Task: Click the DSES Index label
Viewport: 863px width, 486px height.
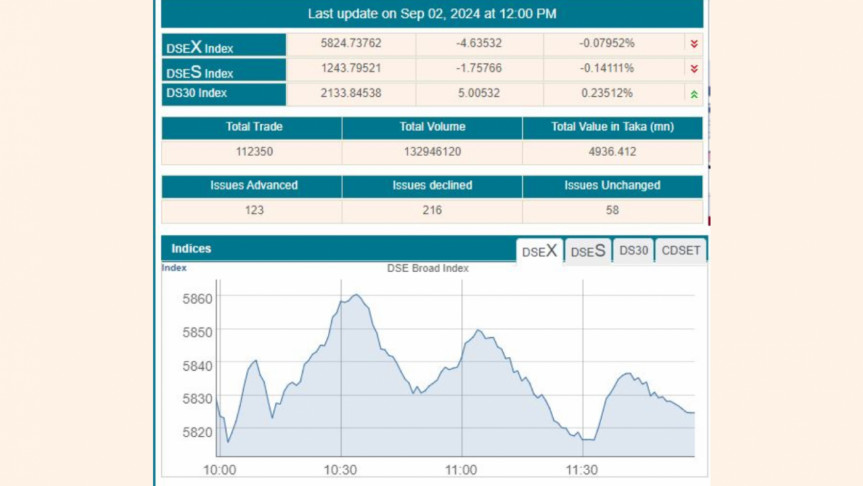Action: (x=200, y=72)
